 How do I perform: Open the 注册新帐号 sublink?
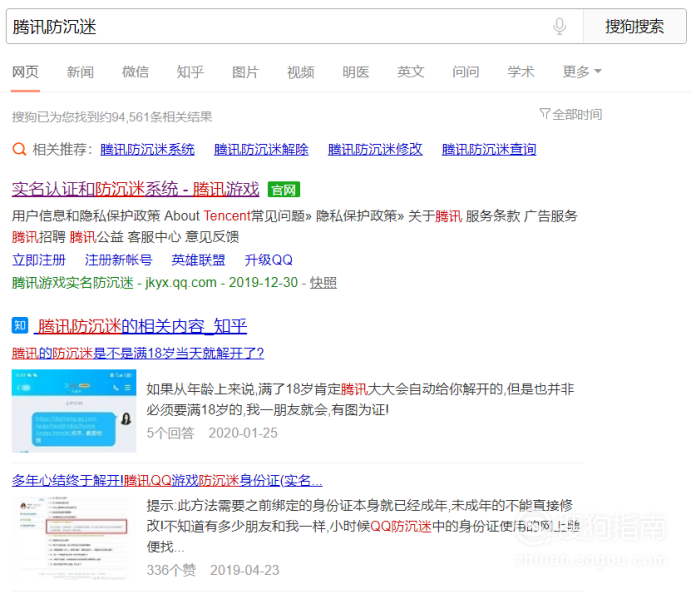tap(119, 260)
